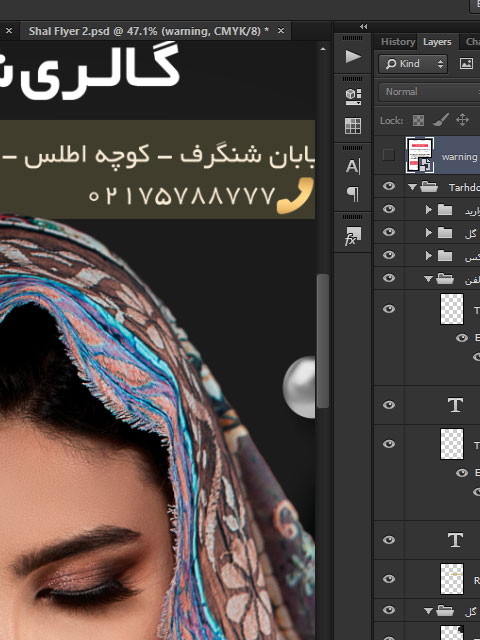Click the 'Lock:' label in Layers panel
Screen dimensions: 480x640
[391, 121]
